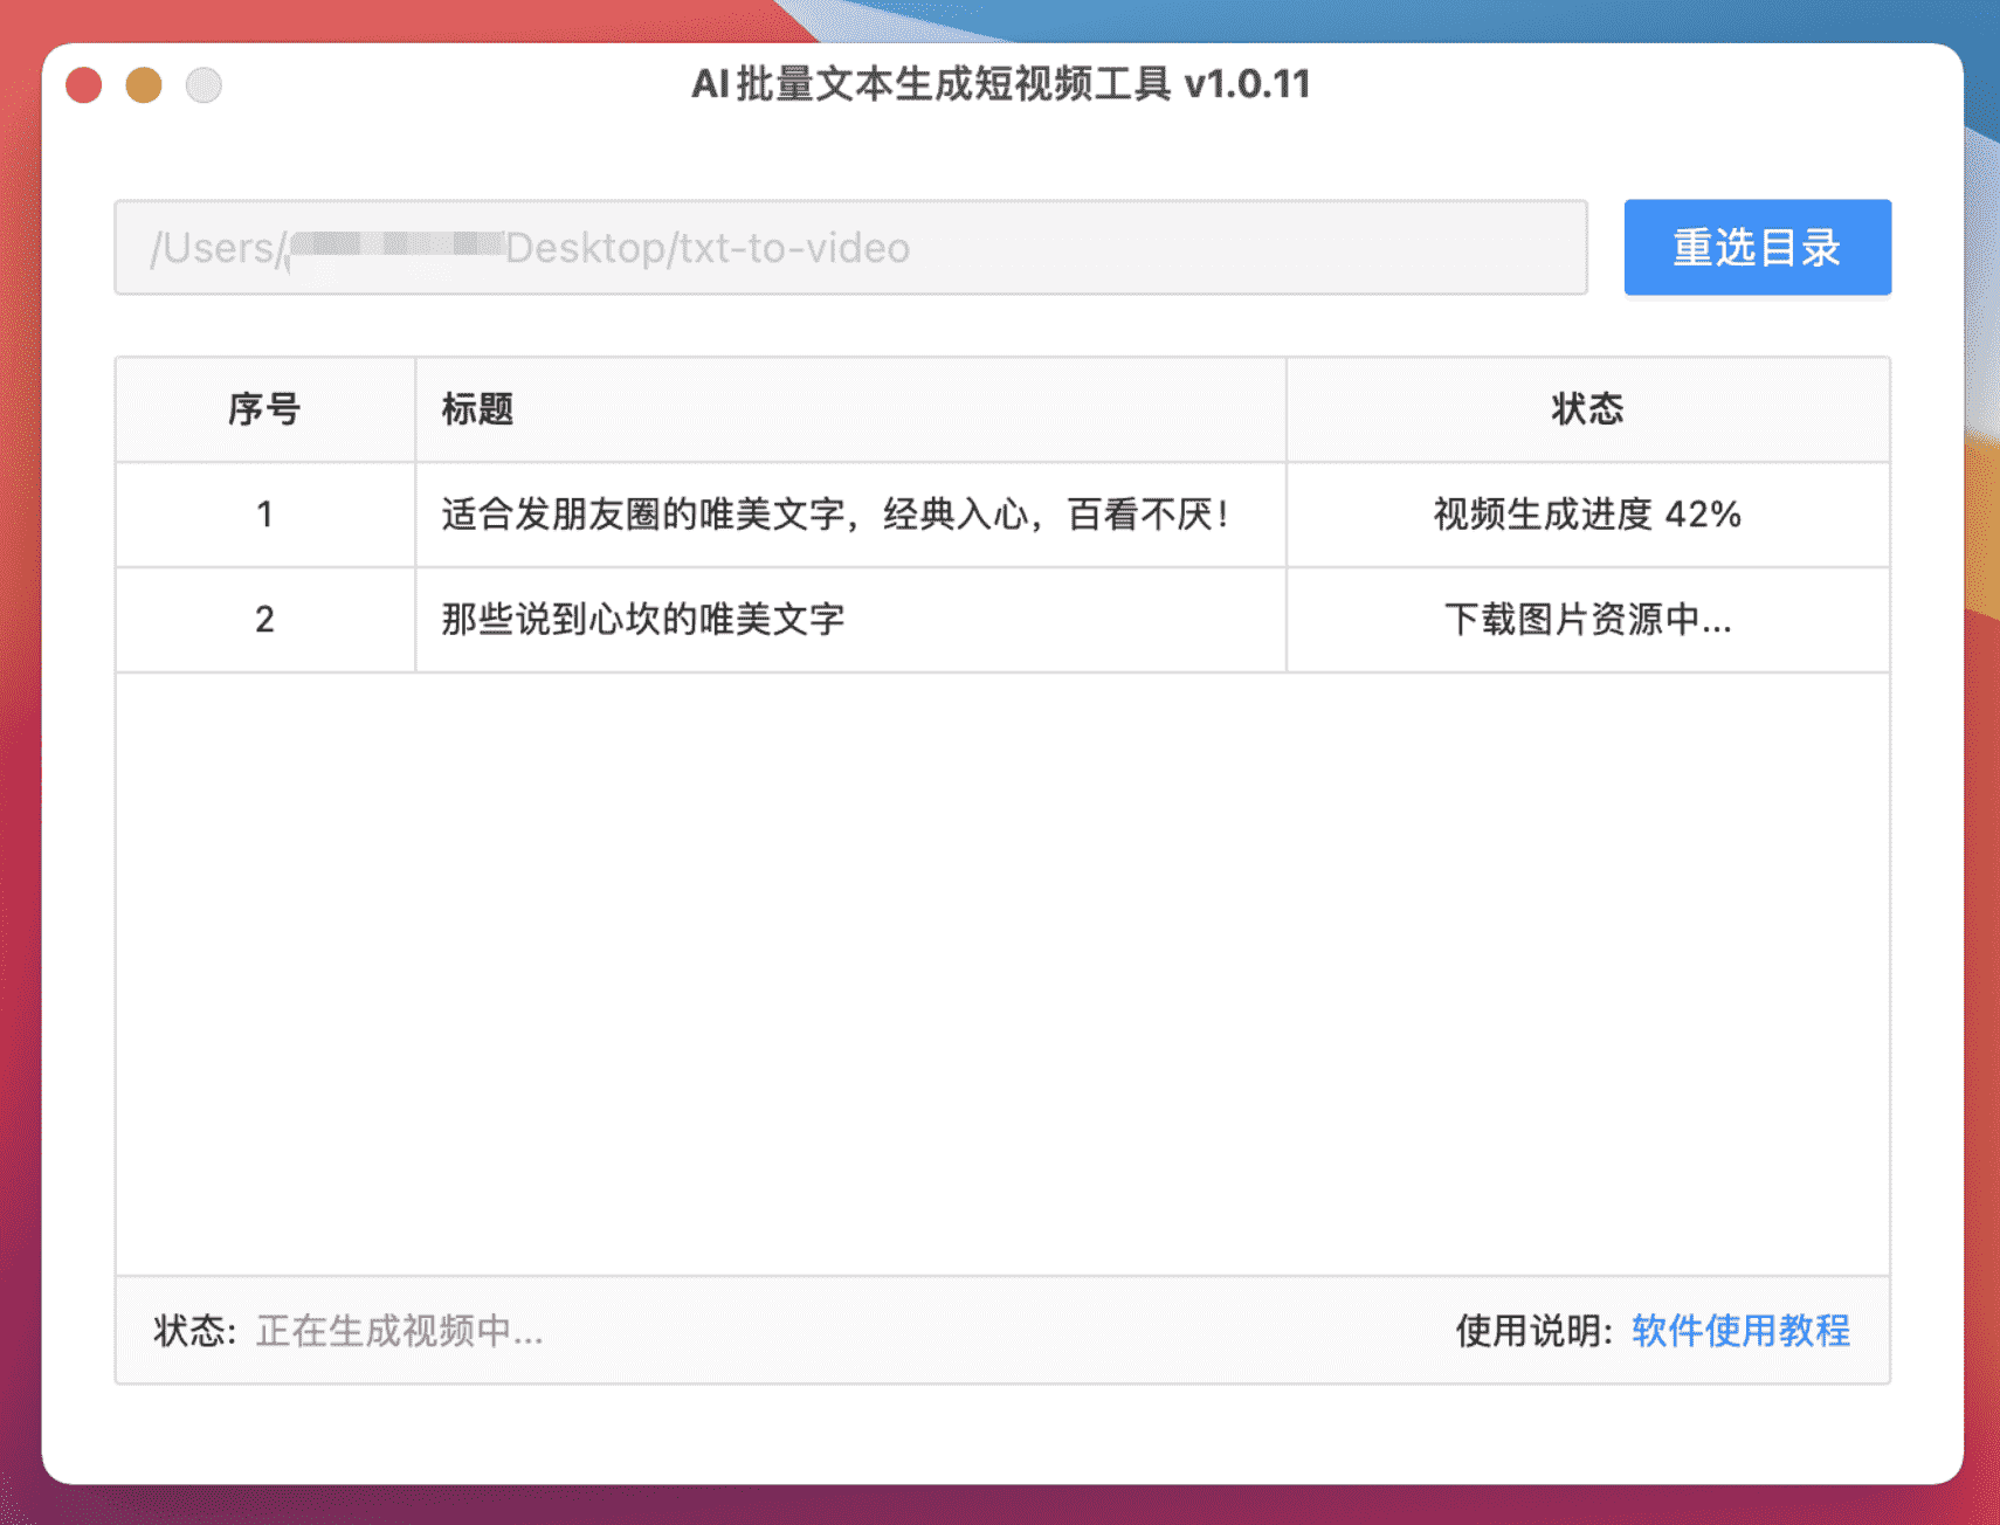Click the 使用说明: label
2000x1525 pixels.
tap(1534, 1330)
